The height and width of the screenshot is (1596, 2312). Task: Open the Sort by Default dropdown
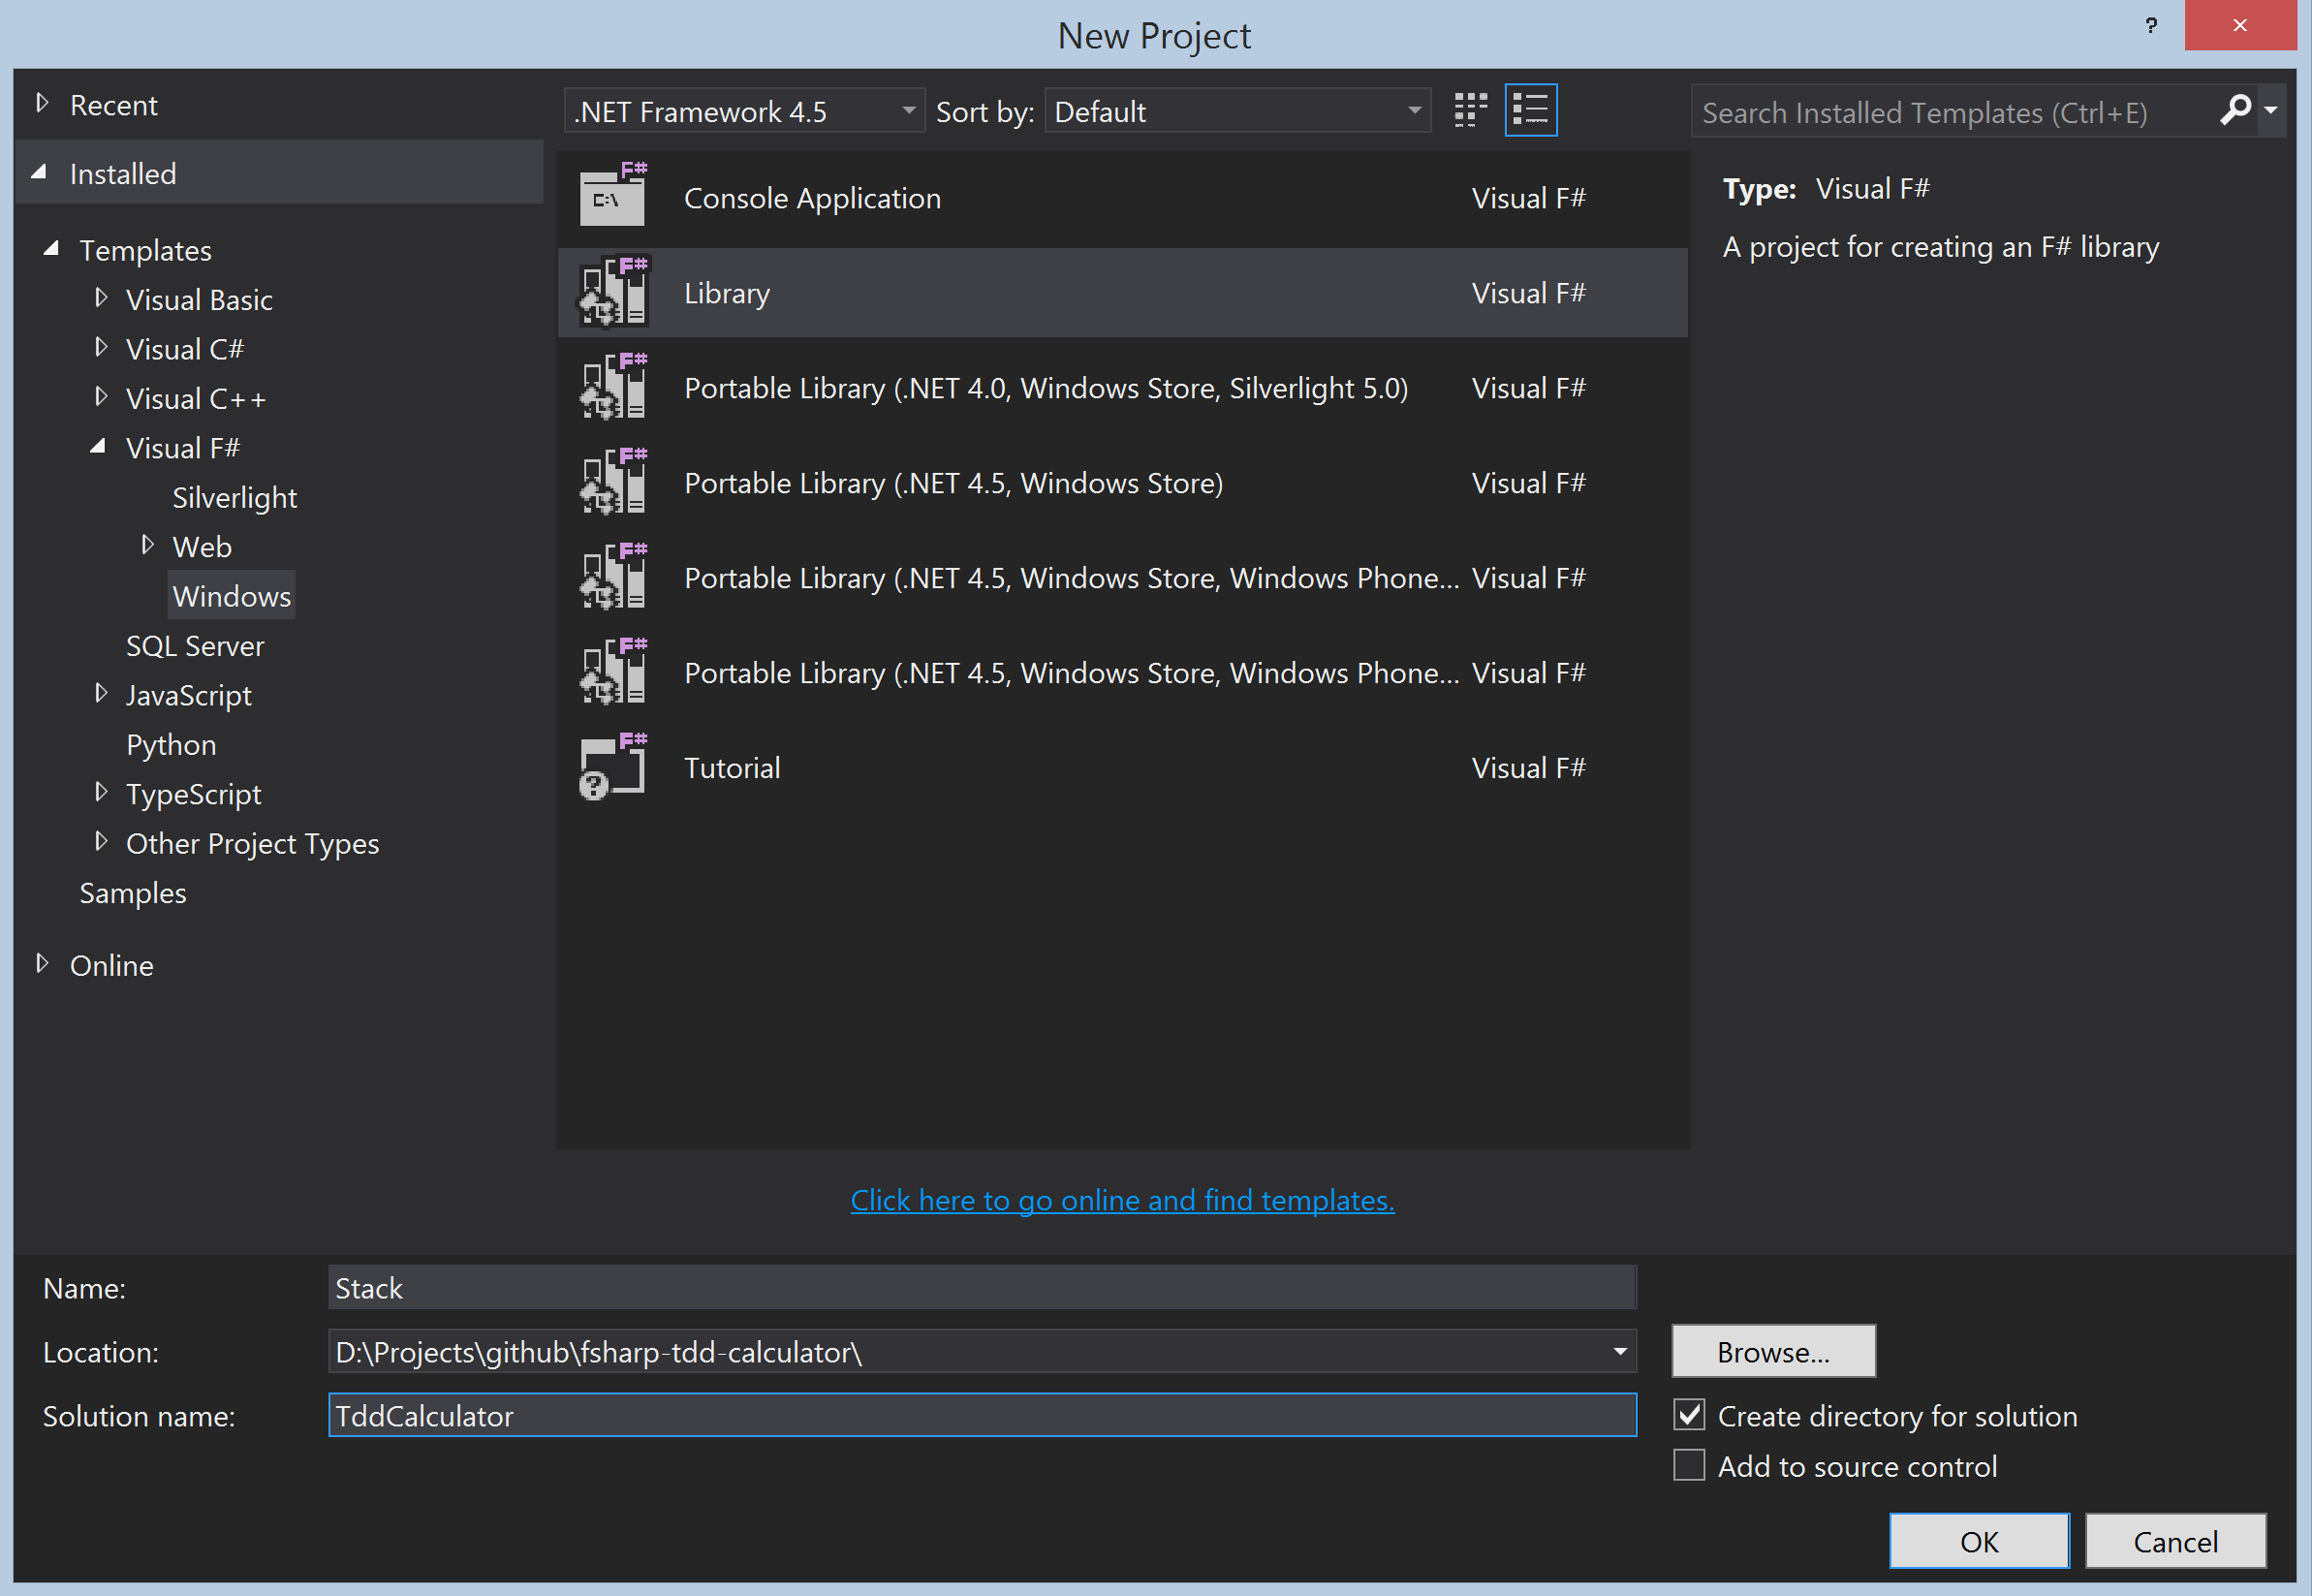pos(1237,111)
